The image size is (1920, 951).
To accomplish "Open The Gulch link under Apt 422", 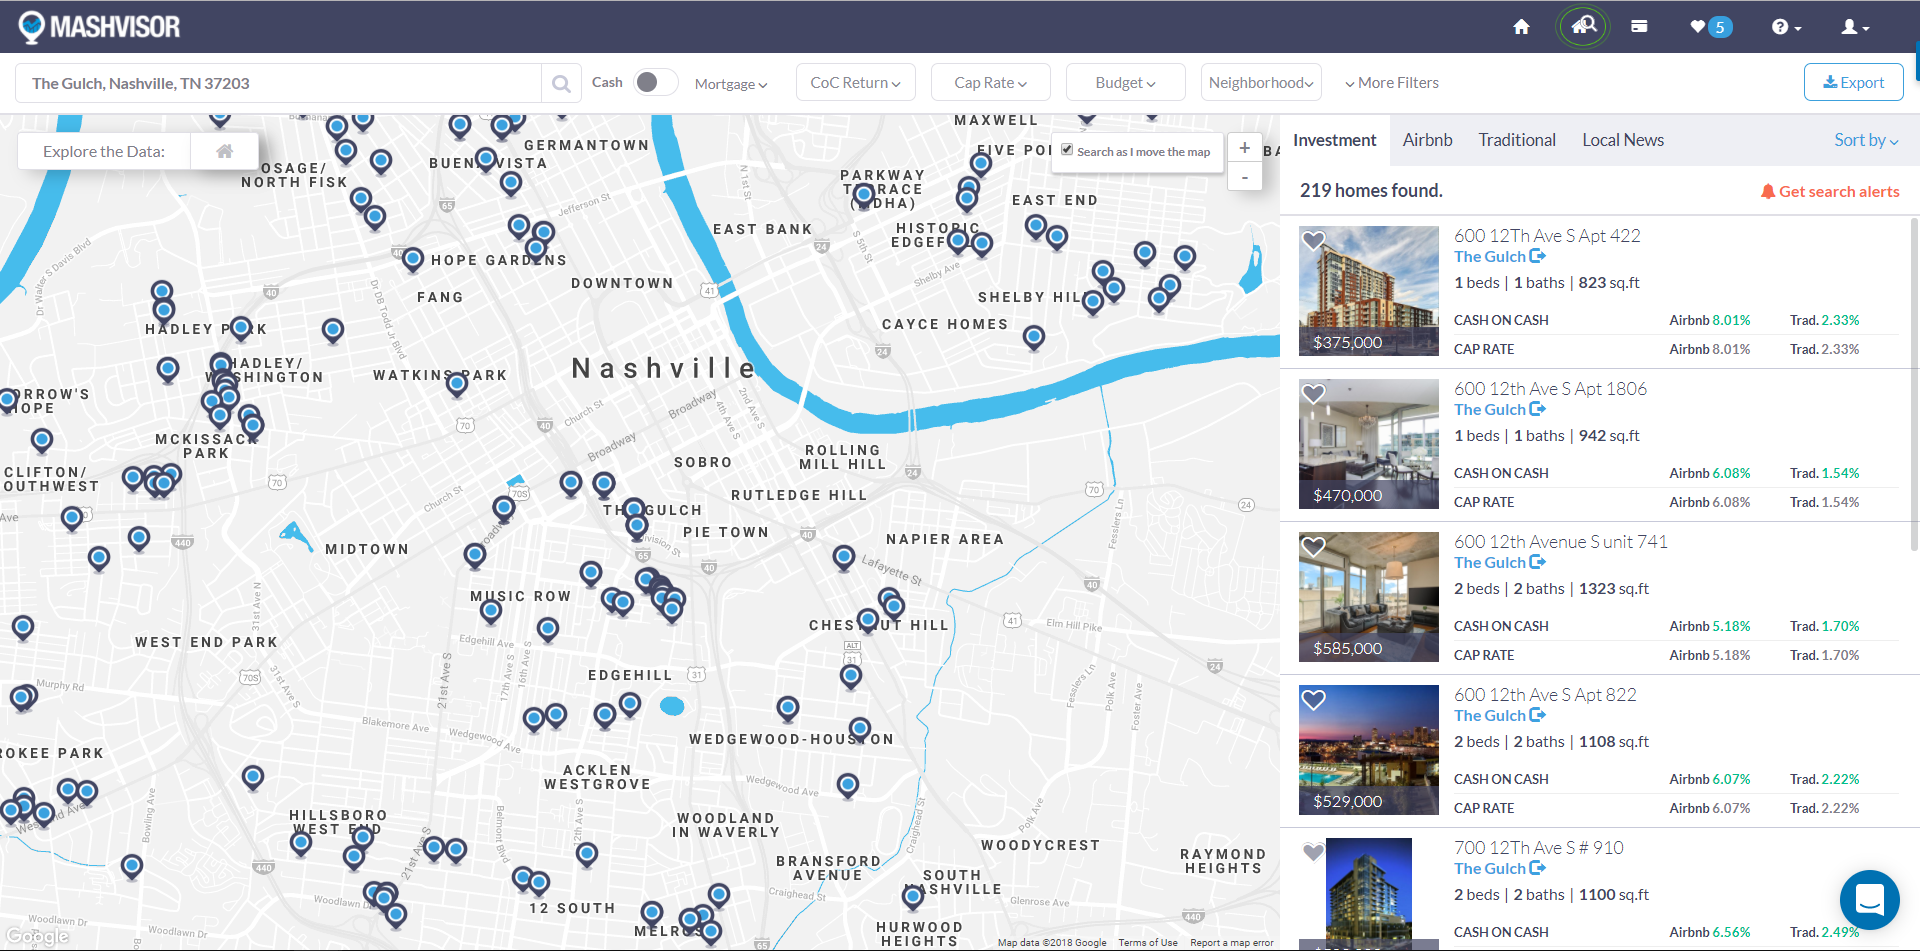I will pos(1499,257).
